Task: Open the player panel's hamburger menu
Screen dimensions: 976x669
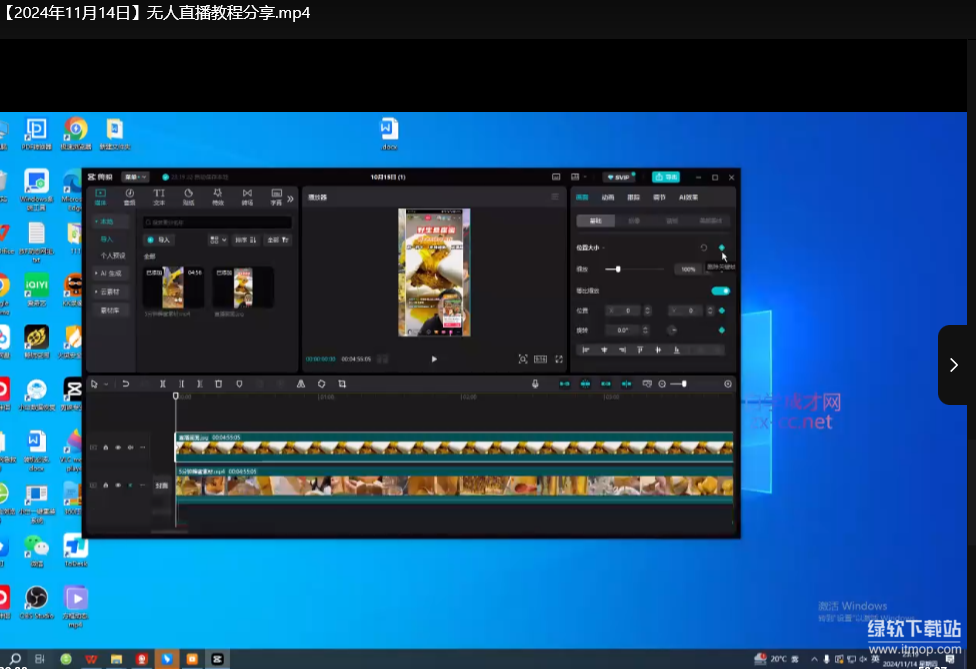Action: pyautogui.click(x=555, y=197)
